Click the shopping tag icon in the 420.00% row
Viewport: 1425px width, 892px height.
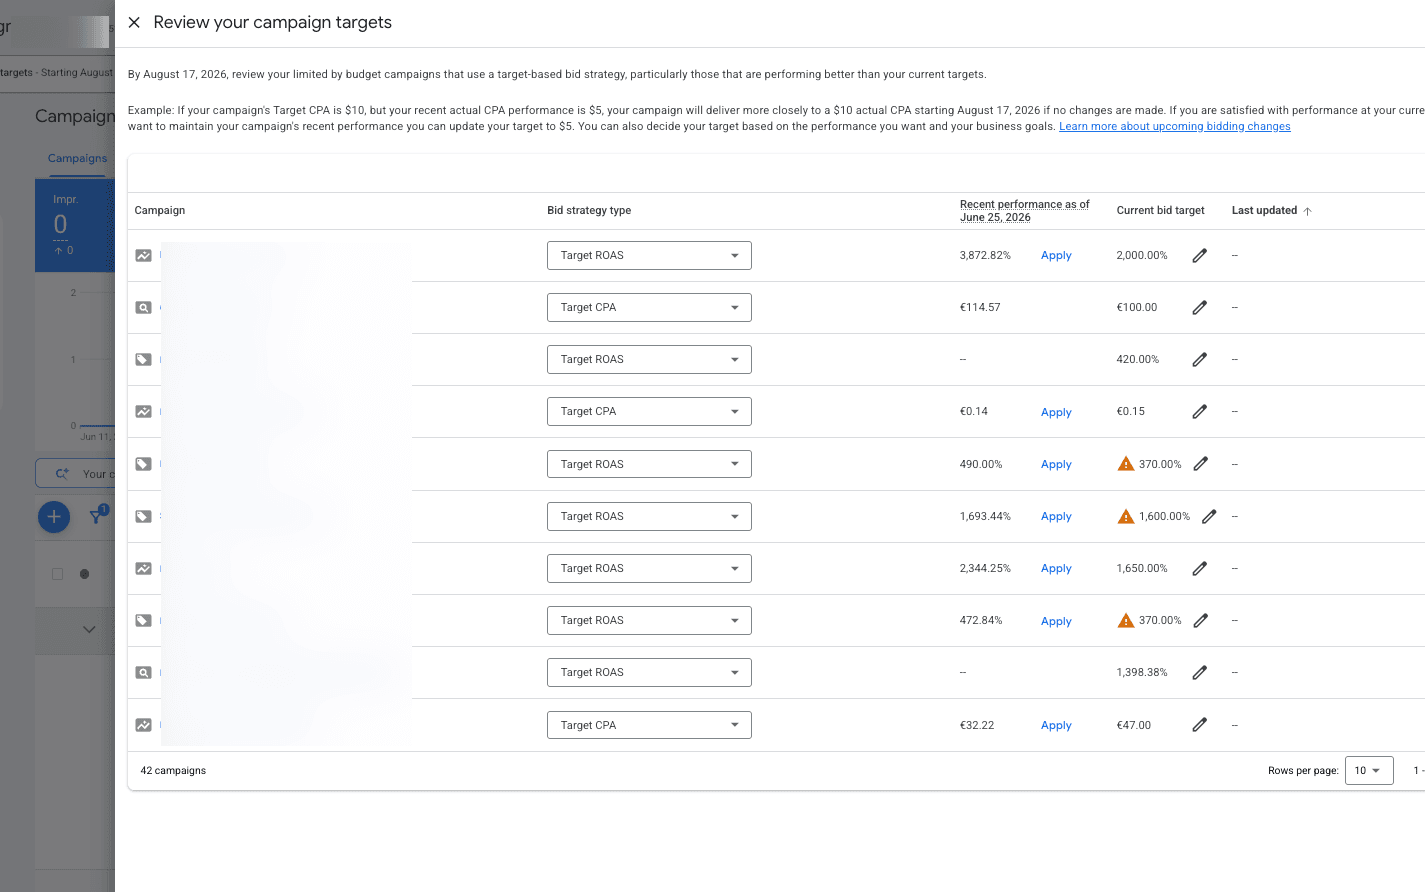[x=144, y=359]
